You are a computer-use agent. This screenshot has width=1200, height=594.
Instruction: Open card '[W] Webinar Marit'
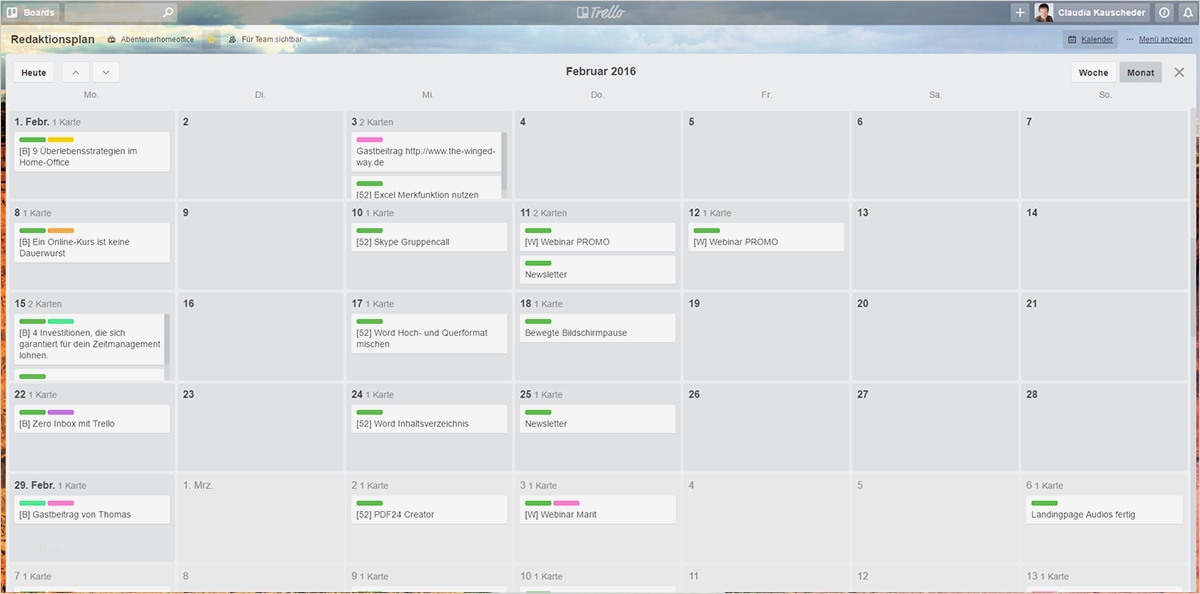[x=597, y=510]
